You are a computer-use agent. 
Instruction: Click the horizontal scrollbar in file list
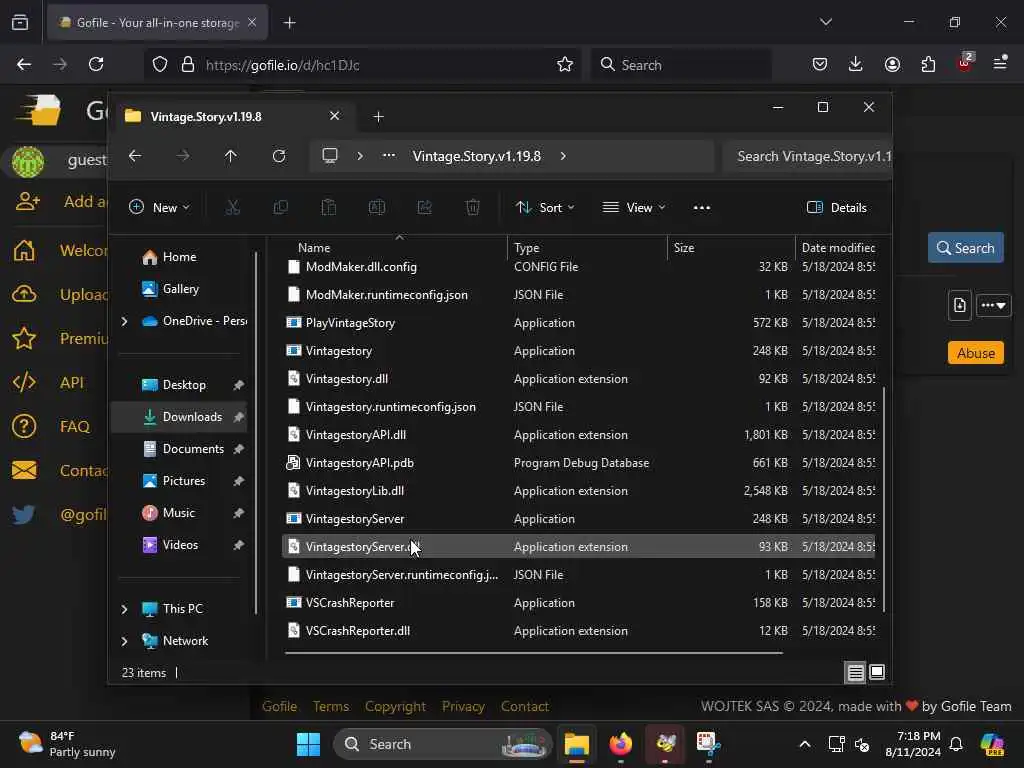[x=534, y=652]
